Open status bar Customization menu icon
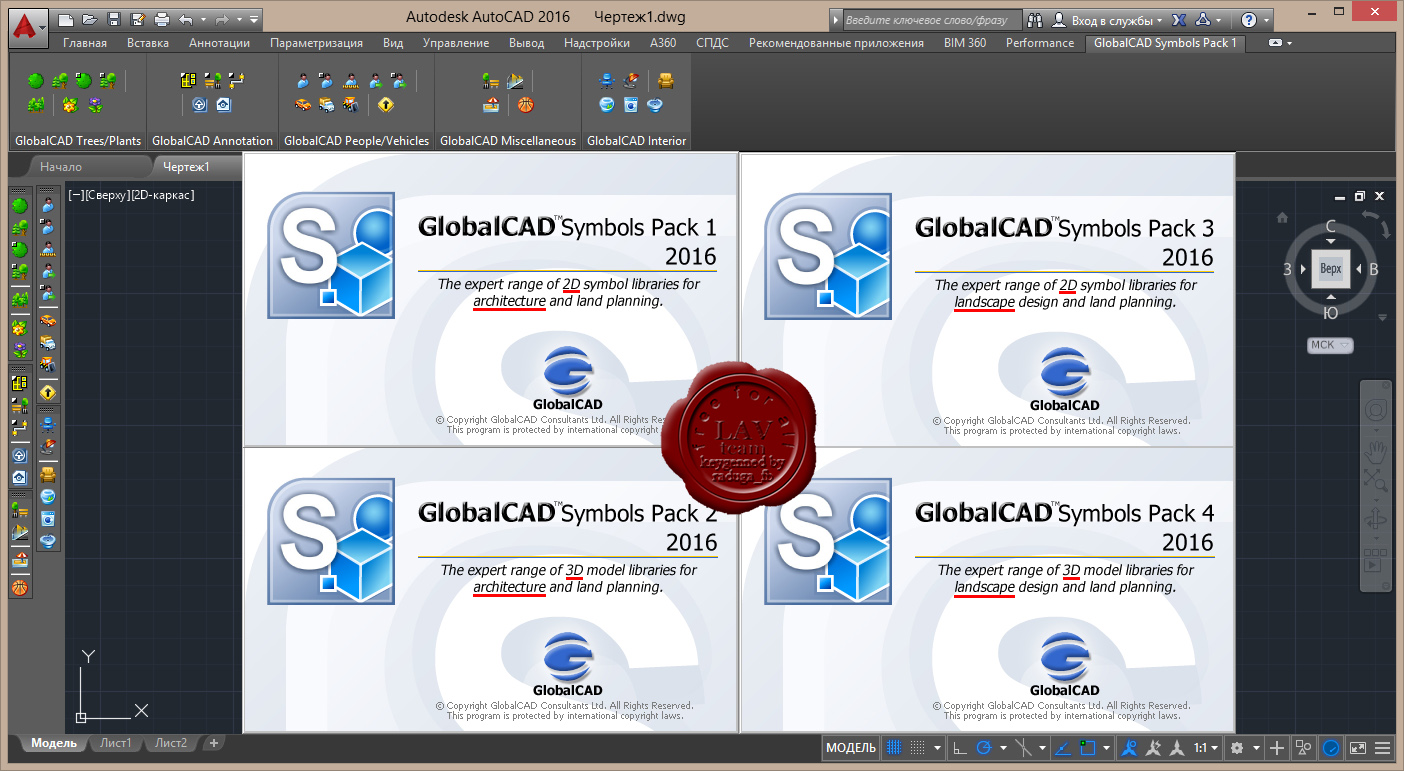The image size is (1404, 771). coord(1382,747)
